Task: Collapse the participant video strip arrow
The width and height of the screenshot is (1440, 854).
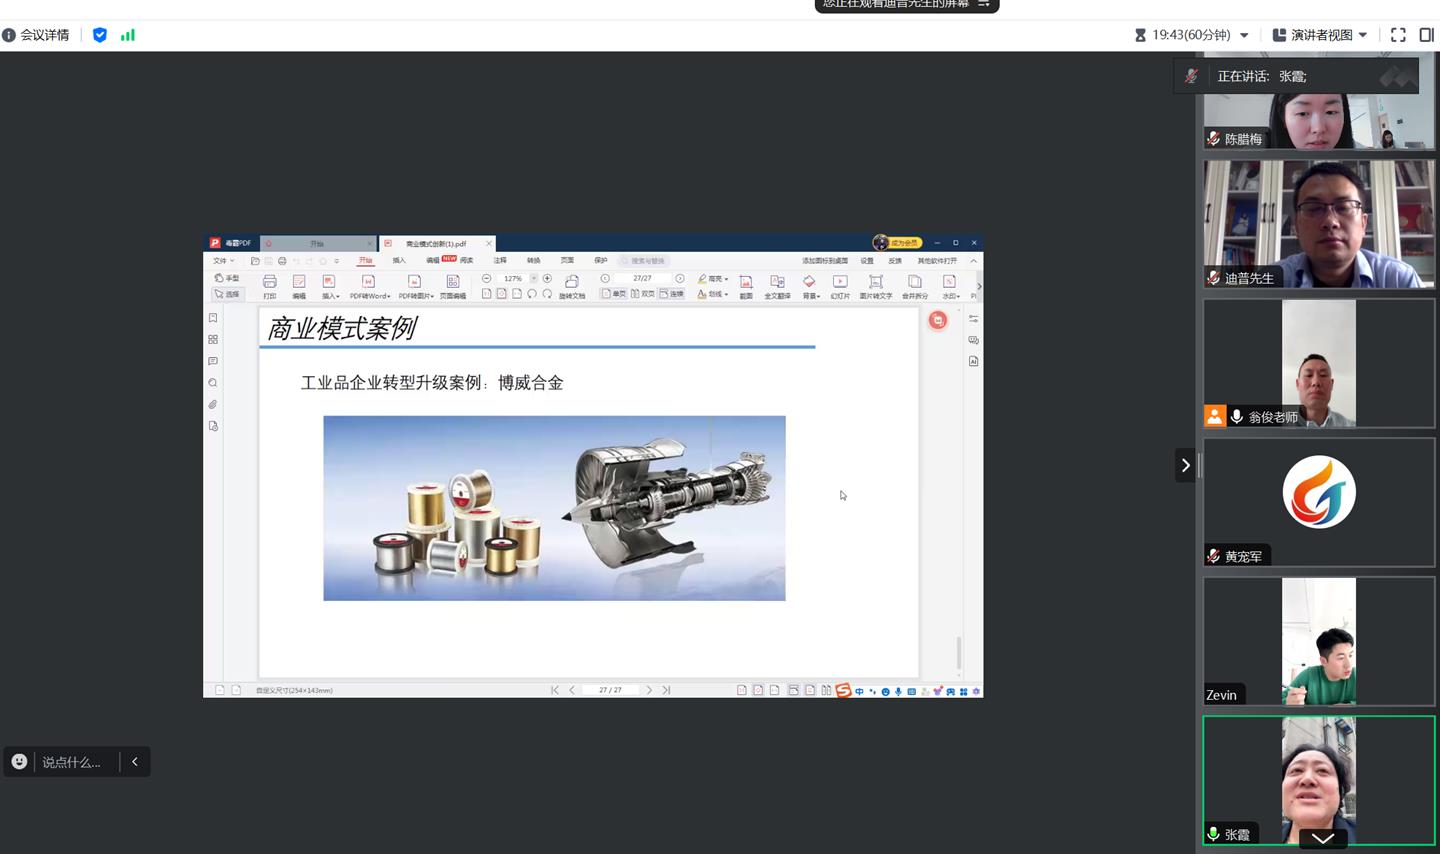Action: (x=1185, y=465)
